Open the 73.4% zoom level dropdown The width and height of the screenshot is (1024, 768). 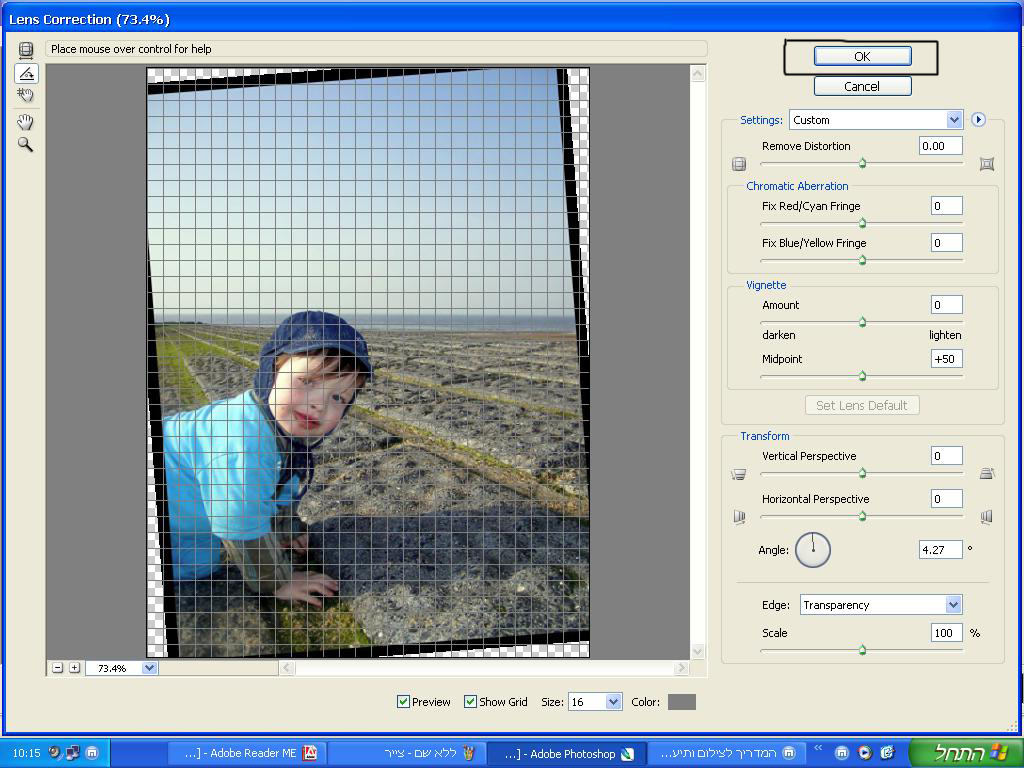[x=121, y=668]
